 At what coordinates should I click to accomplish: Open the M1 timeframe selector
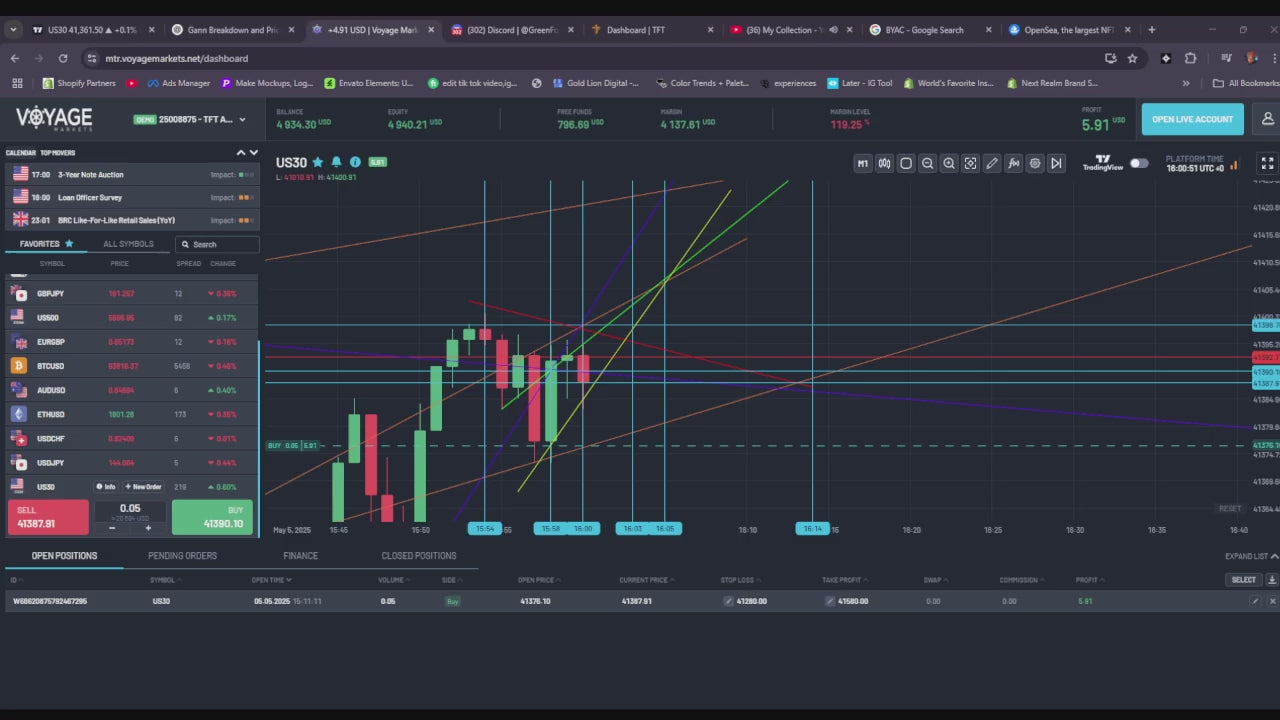pos(863,163)
